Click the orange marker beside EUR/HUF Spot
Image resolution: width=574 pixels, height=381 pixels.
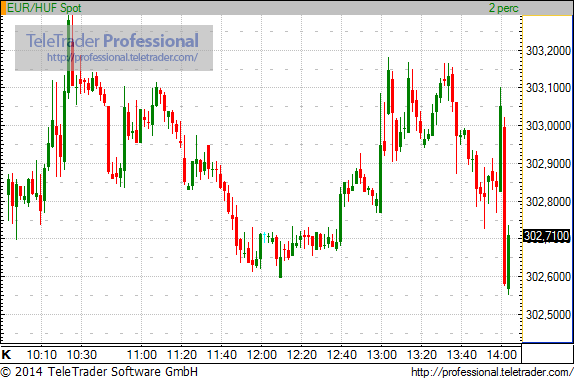(x=3, y=8)
